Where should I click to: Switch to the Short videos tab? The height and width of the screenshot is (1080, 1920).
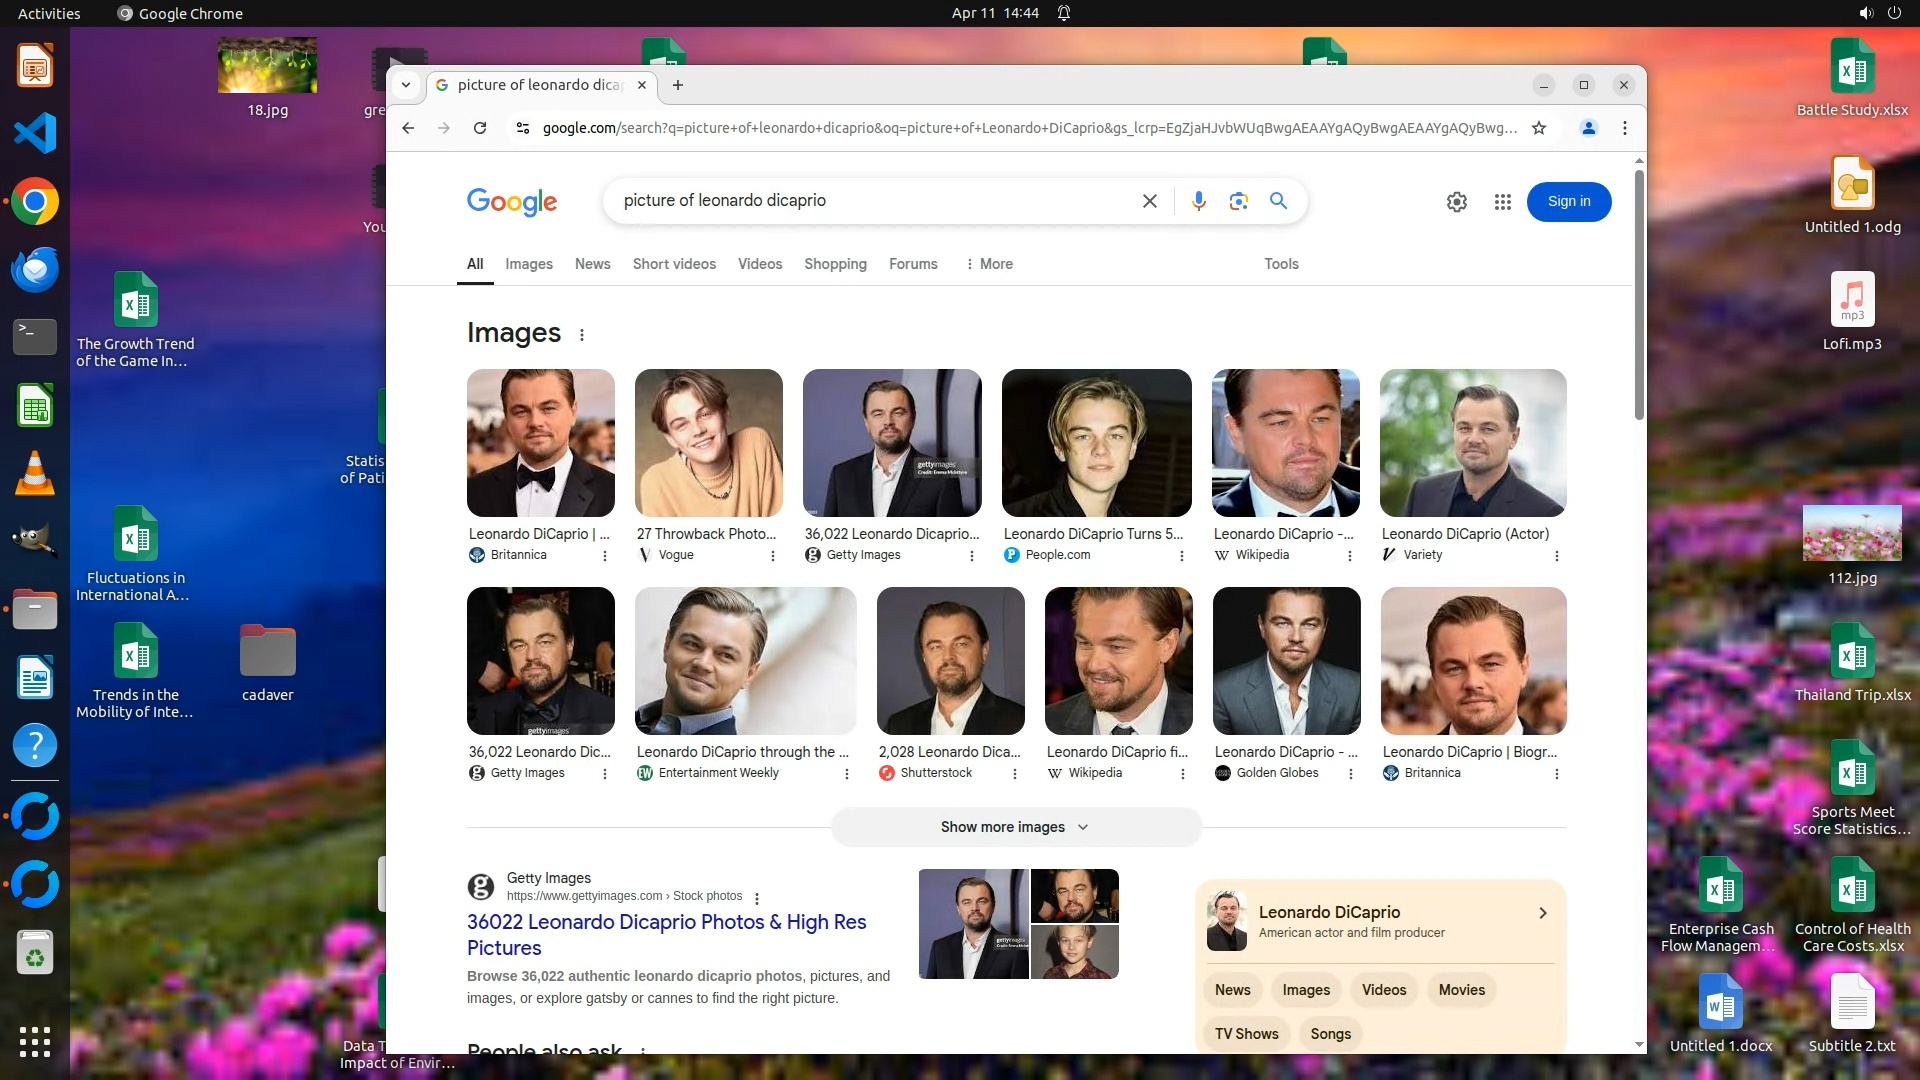tap(674, 264)
